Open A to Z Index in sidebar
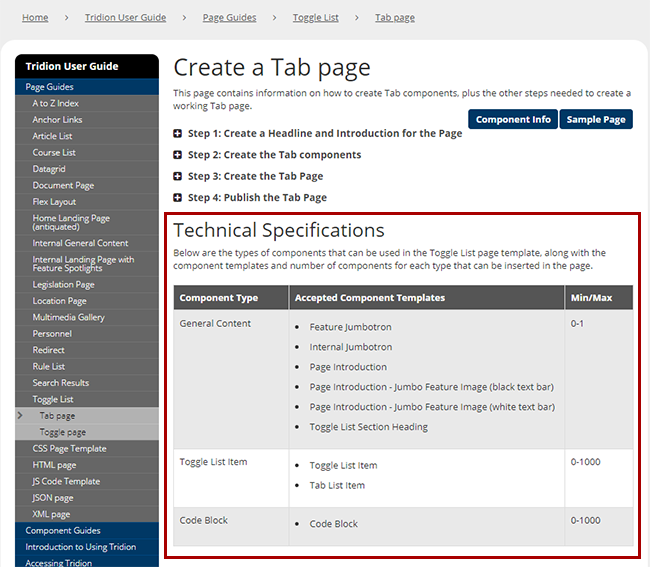The image size is (650, 567). pos(56,103)
